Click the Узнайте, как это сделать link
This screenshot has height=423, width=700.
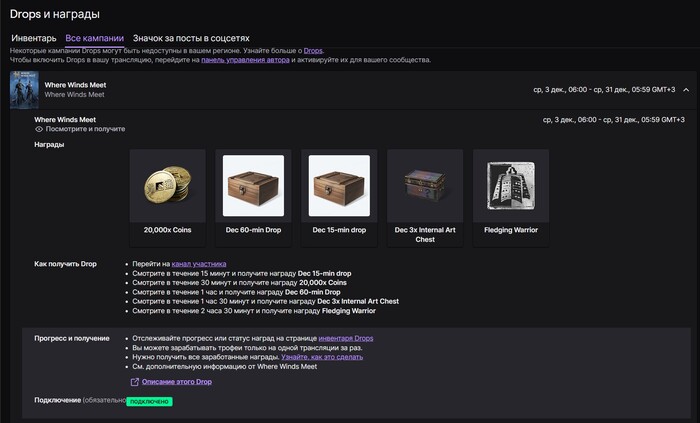322,357
